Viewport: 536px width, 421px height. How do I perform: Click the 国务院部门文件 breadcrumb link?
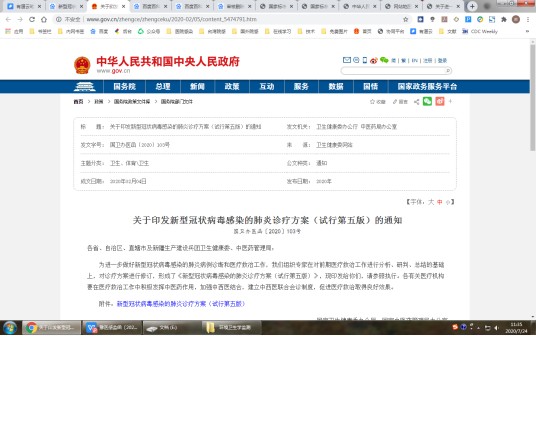[176, 101]
